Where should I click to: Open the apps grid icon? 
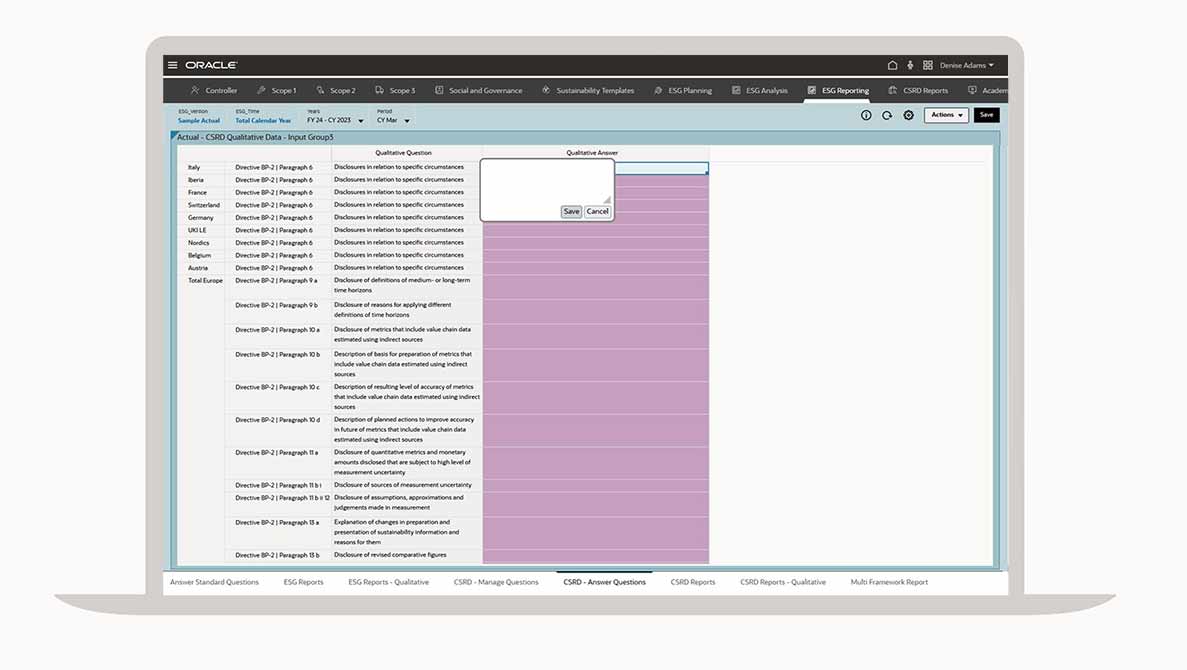click(928, 65)
